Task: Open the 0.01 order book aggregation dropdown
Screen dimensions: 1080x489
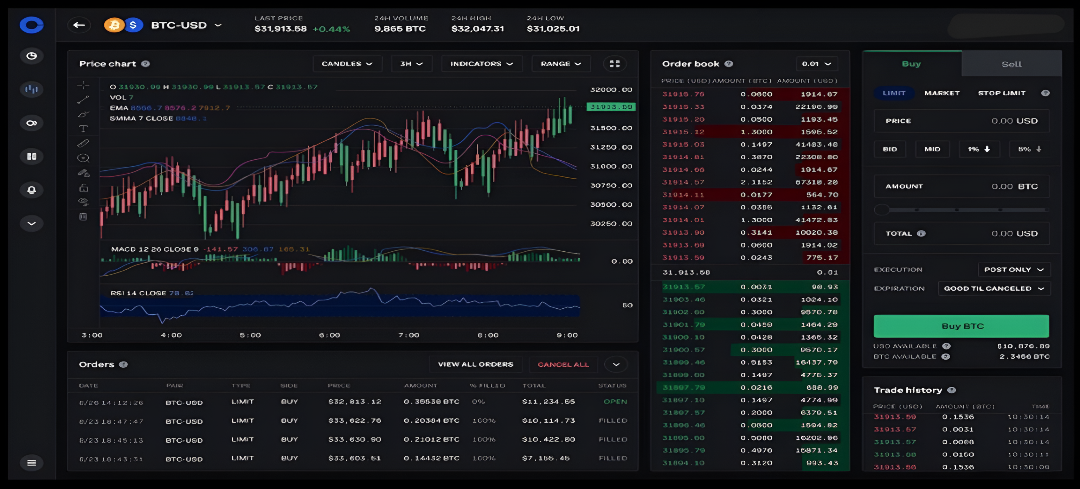Action: click(817, 64)
